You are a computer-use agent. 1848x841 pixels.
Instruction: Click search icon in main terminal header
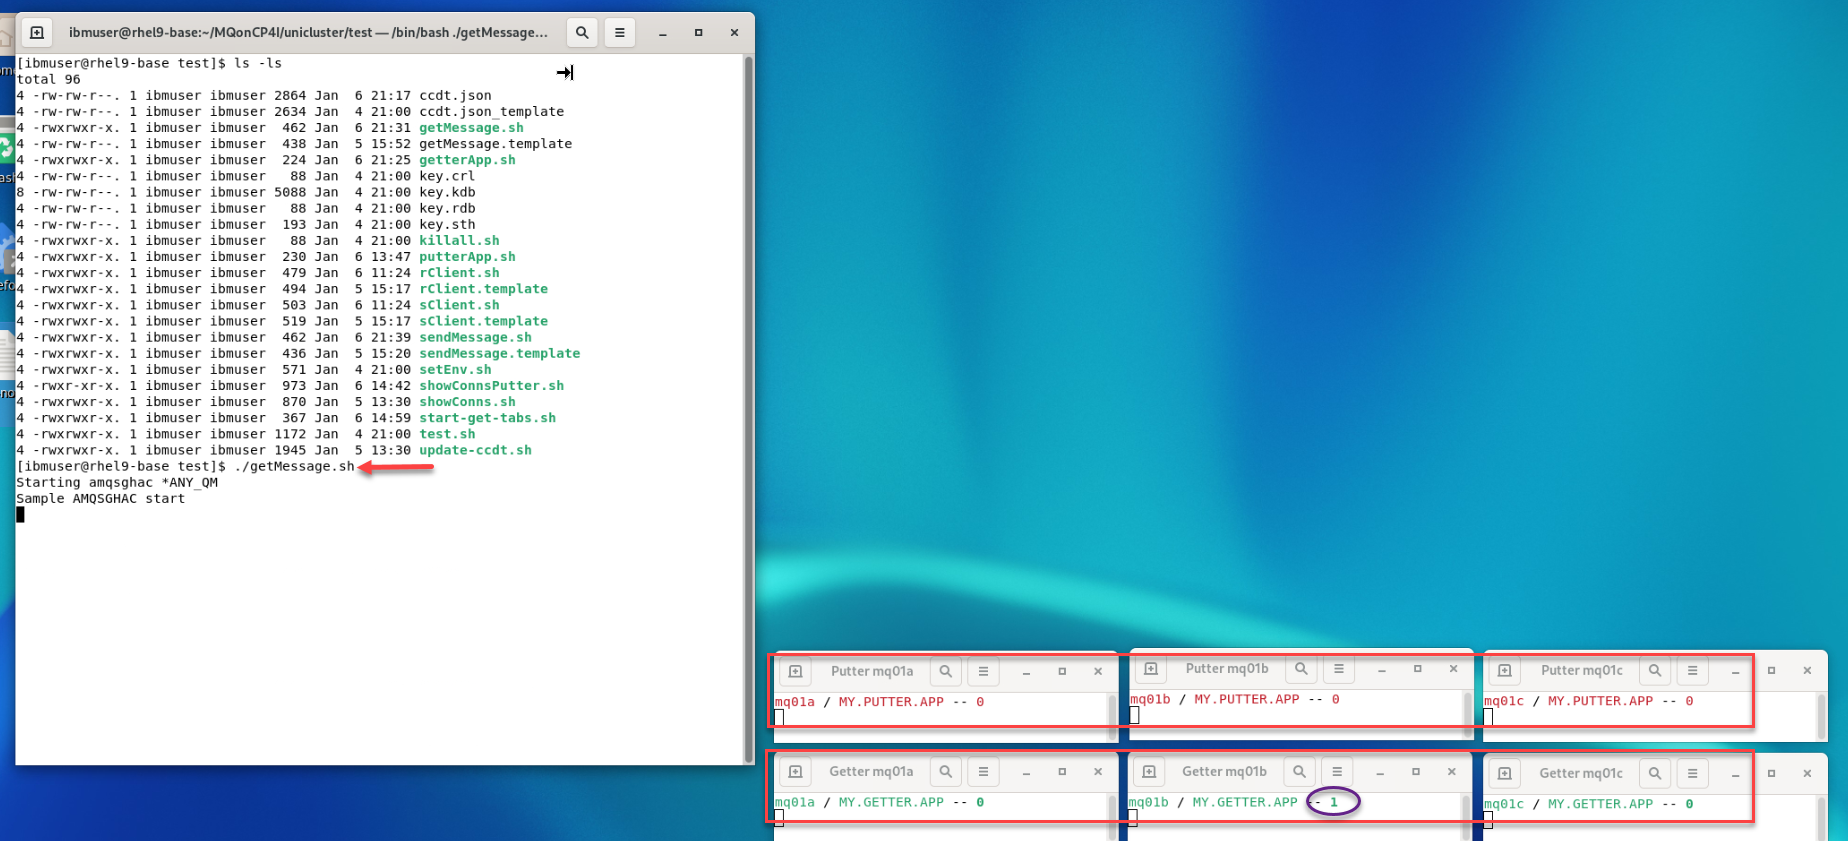(x=582, y=33)
